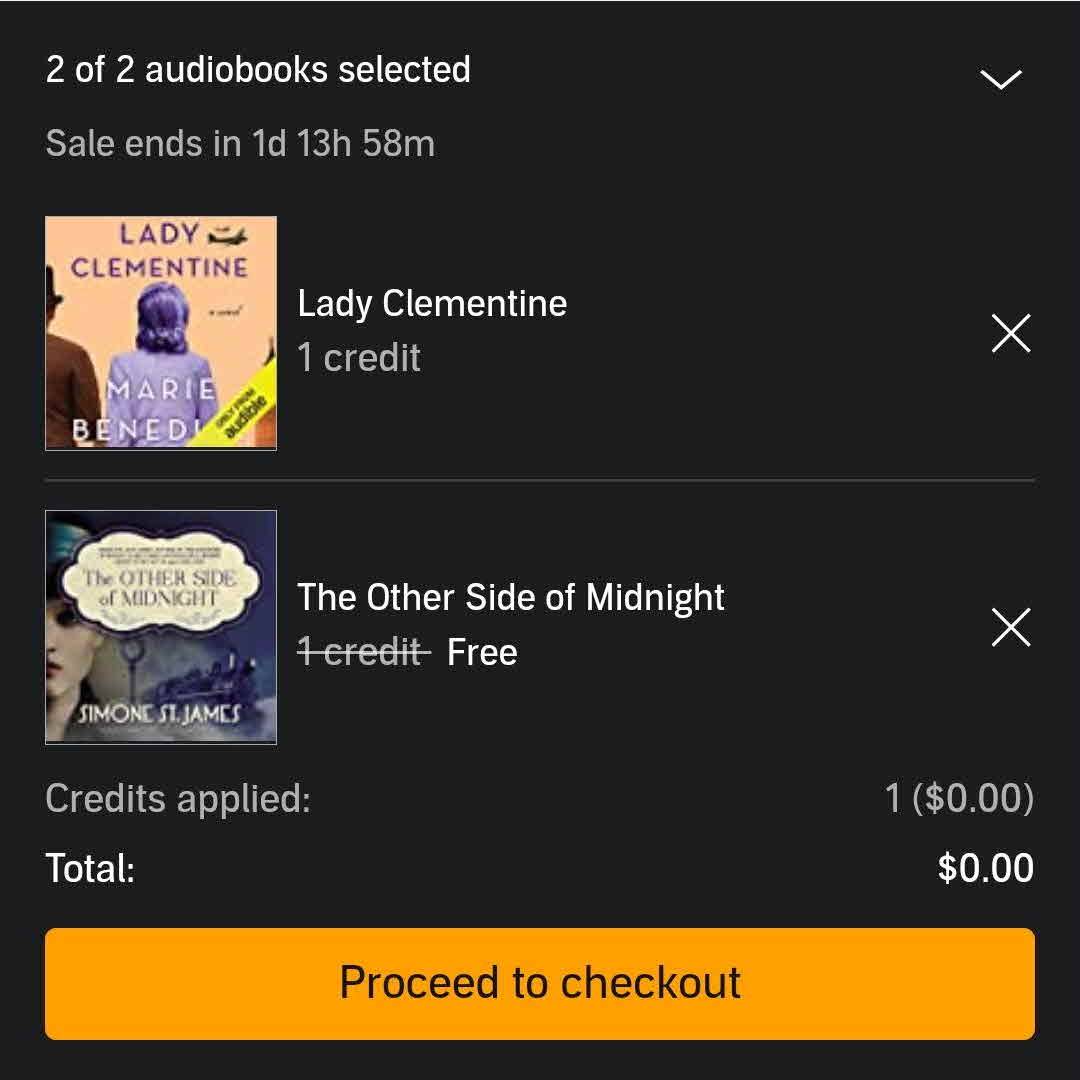The height and width of the screenshot is (1080, 1080).
Task: Proceed to checkout
Action: tap(540, 983)
